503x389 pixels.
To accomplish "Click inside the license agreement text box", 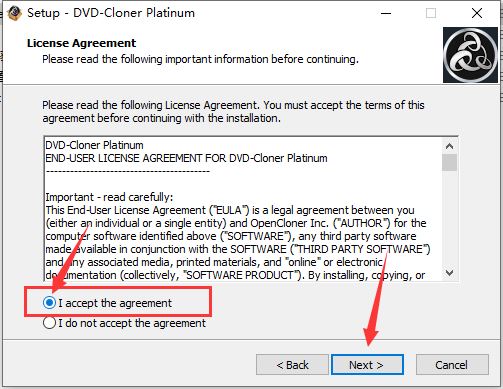I will coord(243,209).
